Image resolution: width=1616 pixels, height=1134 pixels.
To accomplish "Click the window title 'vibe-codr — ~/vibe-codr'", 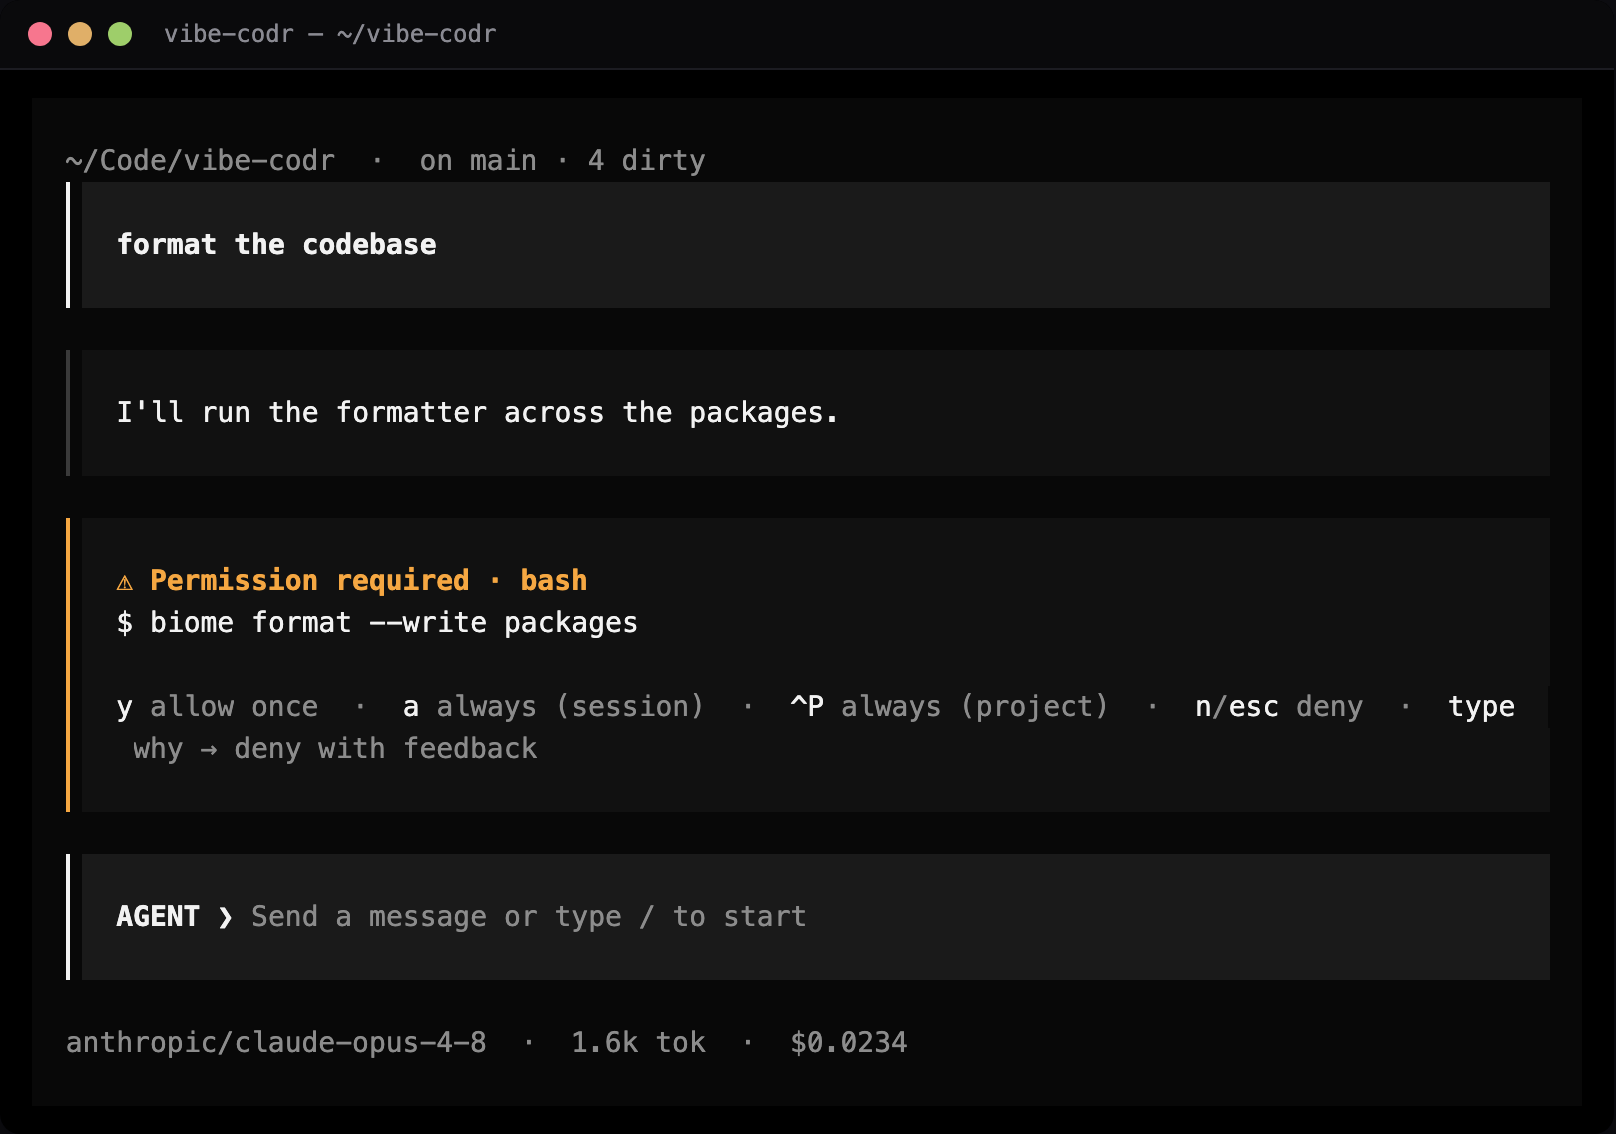I will click(x=330, y=34).
